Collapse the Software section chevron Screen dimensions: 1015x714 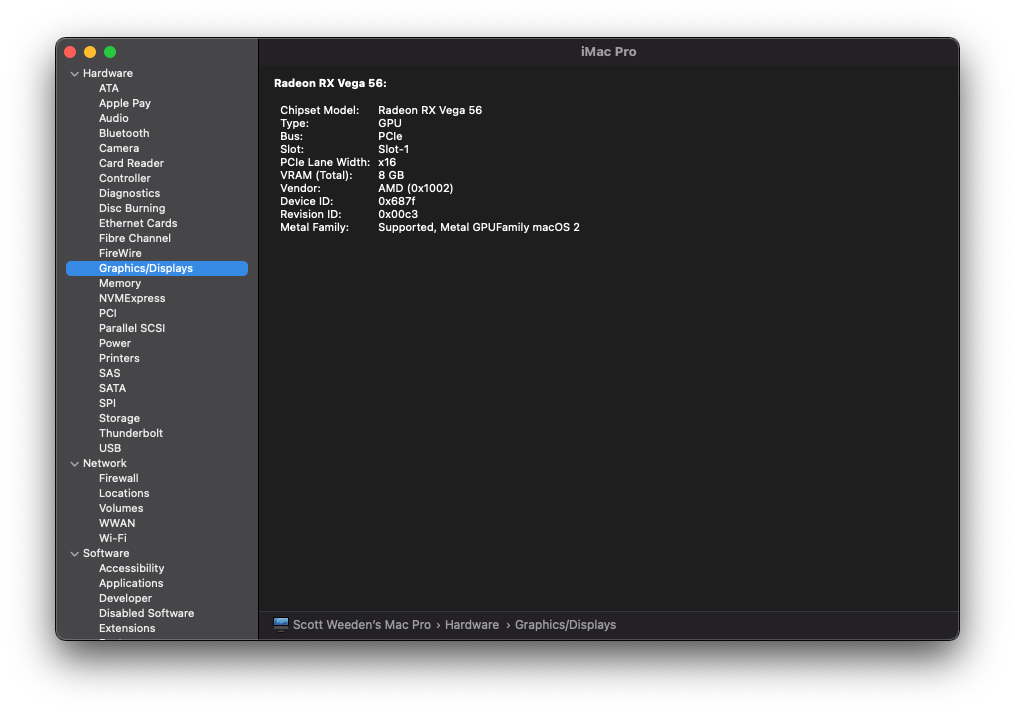(x=74, y=554)
